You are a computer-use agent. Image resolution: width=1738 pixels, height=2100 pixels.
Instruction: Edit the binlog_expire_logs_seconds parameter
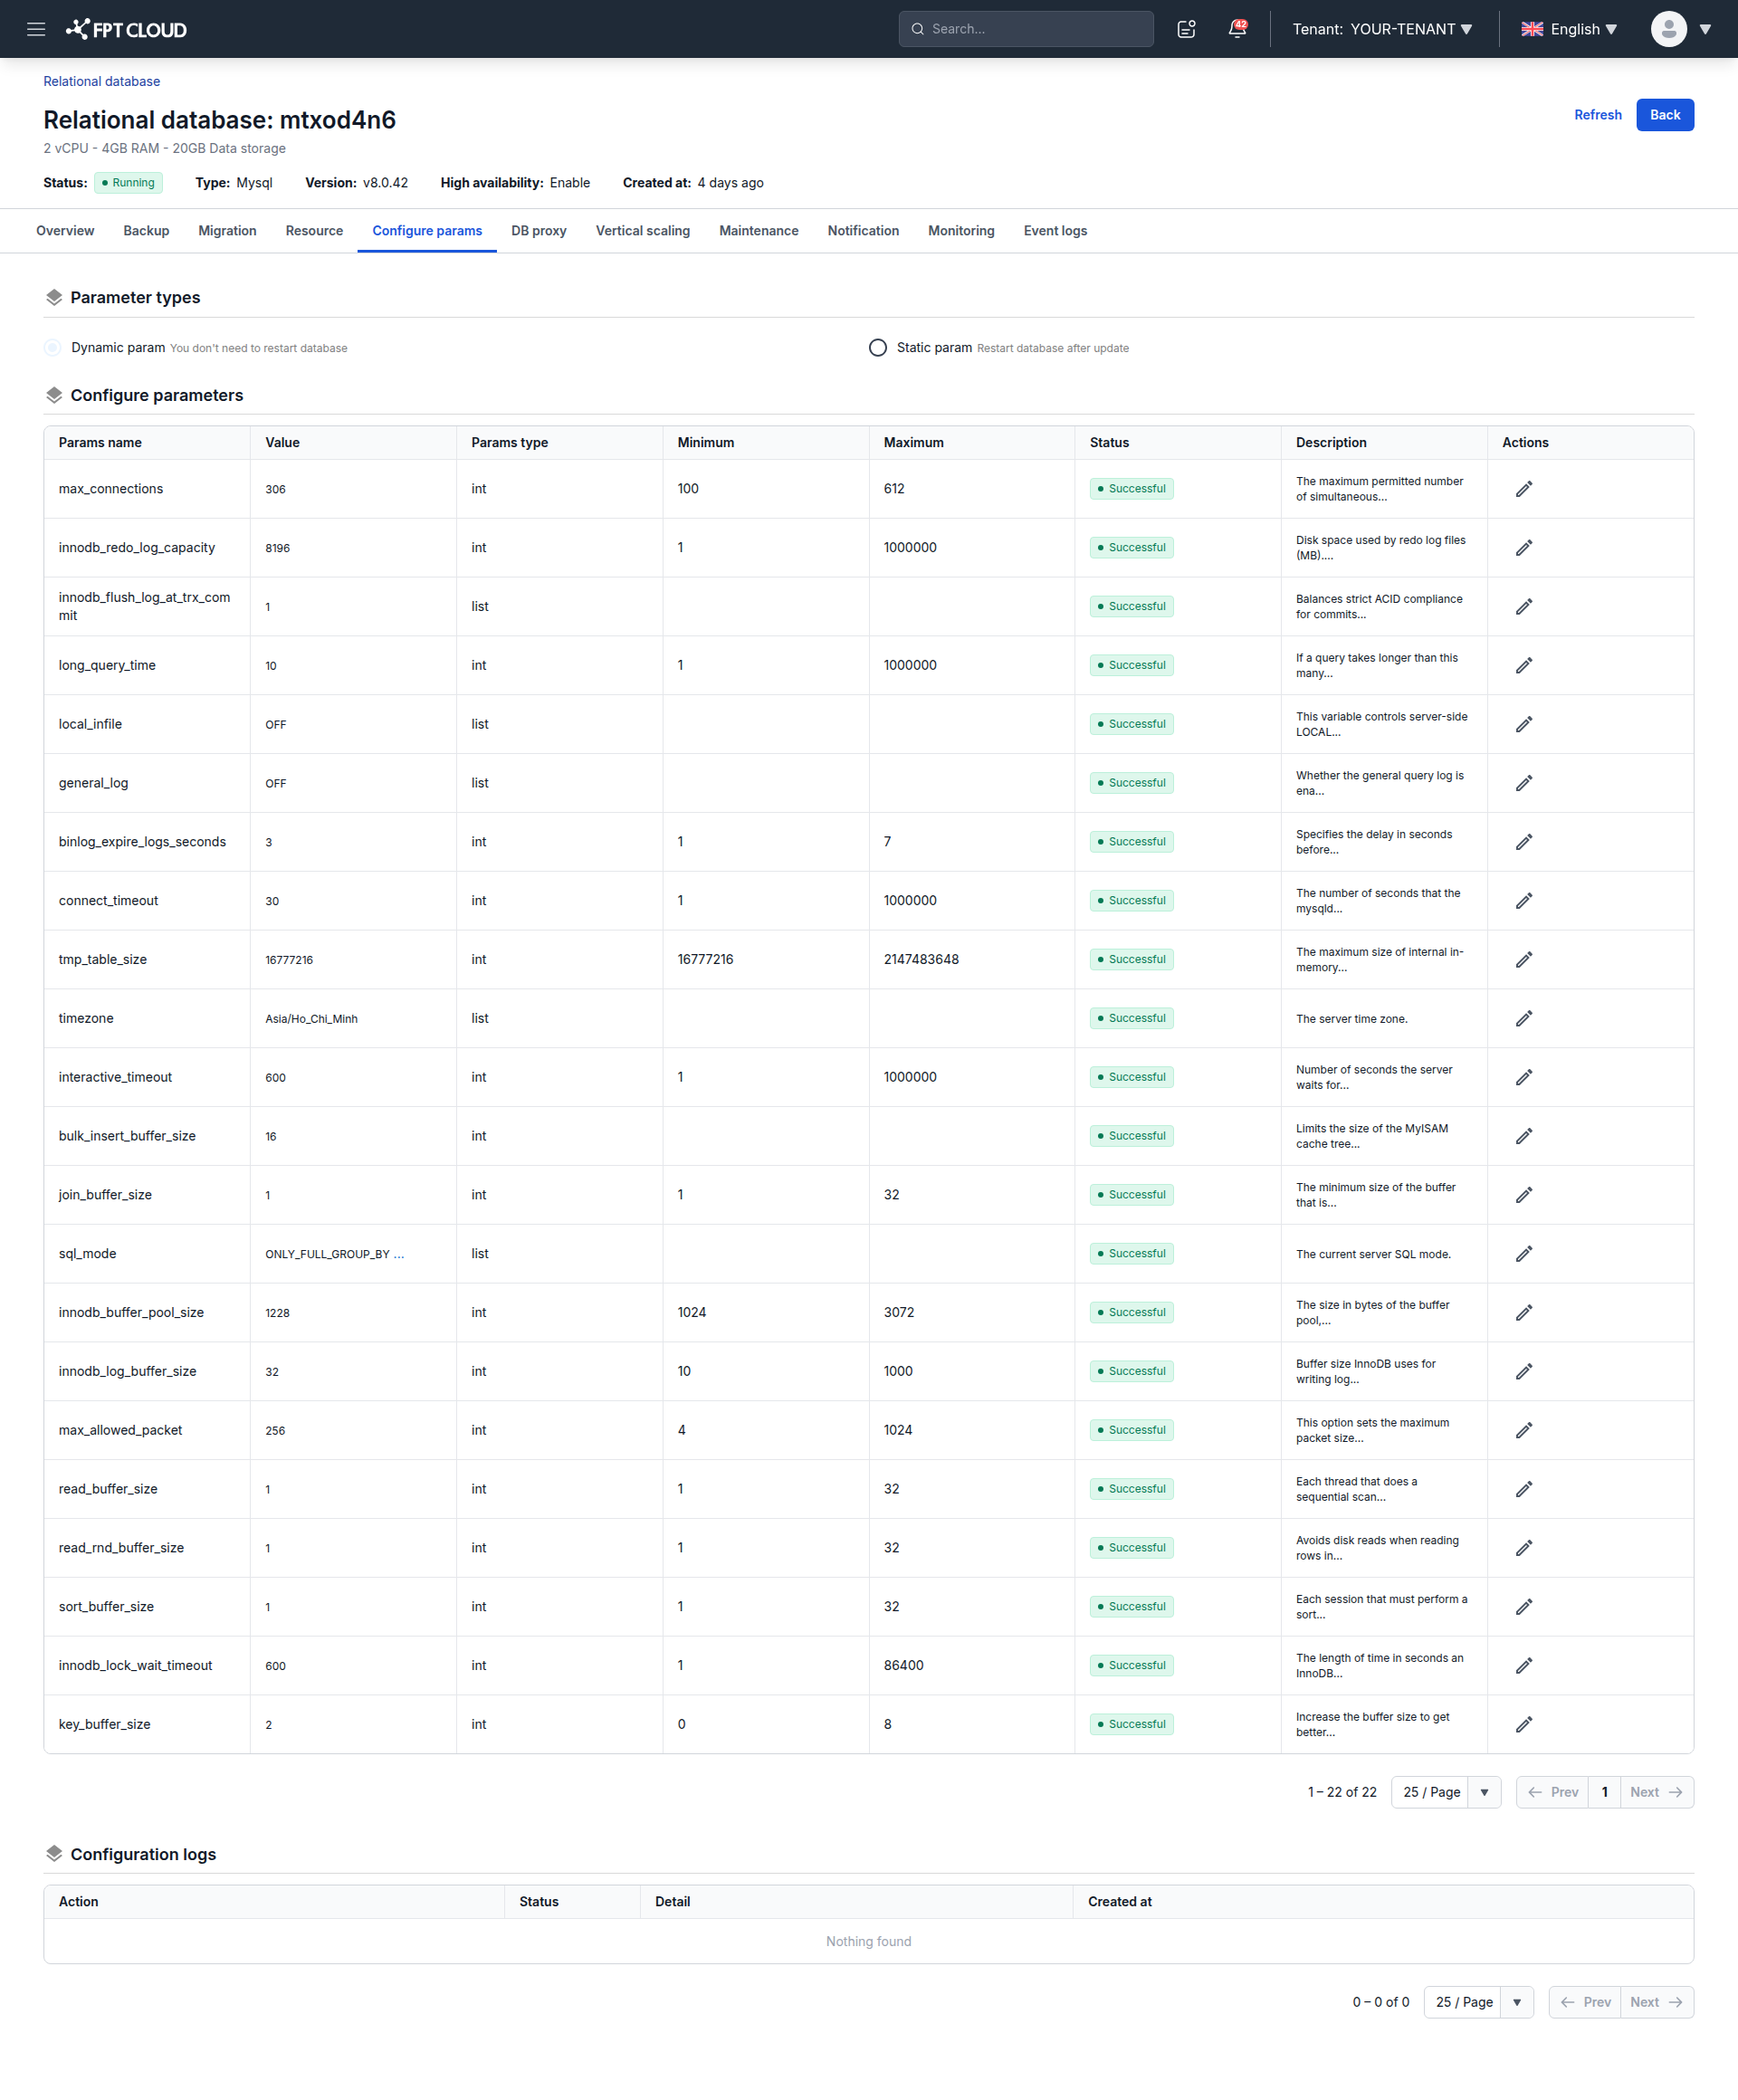click(1523, 842)
